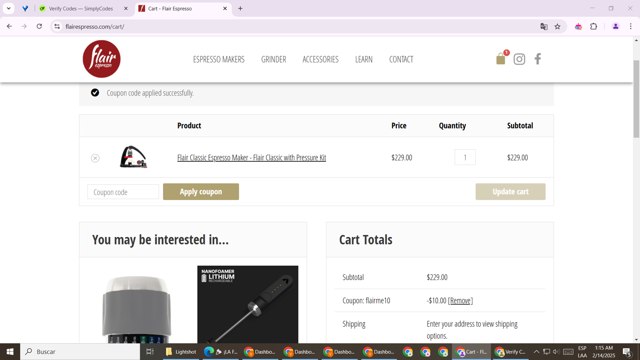Switch to Verify C... Chrome taskbar window
Viewport: 640px width, 360px height.
click(511, 351)
